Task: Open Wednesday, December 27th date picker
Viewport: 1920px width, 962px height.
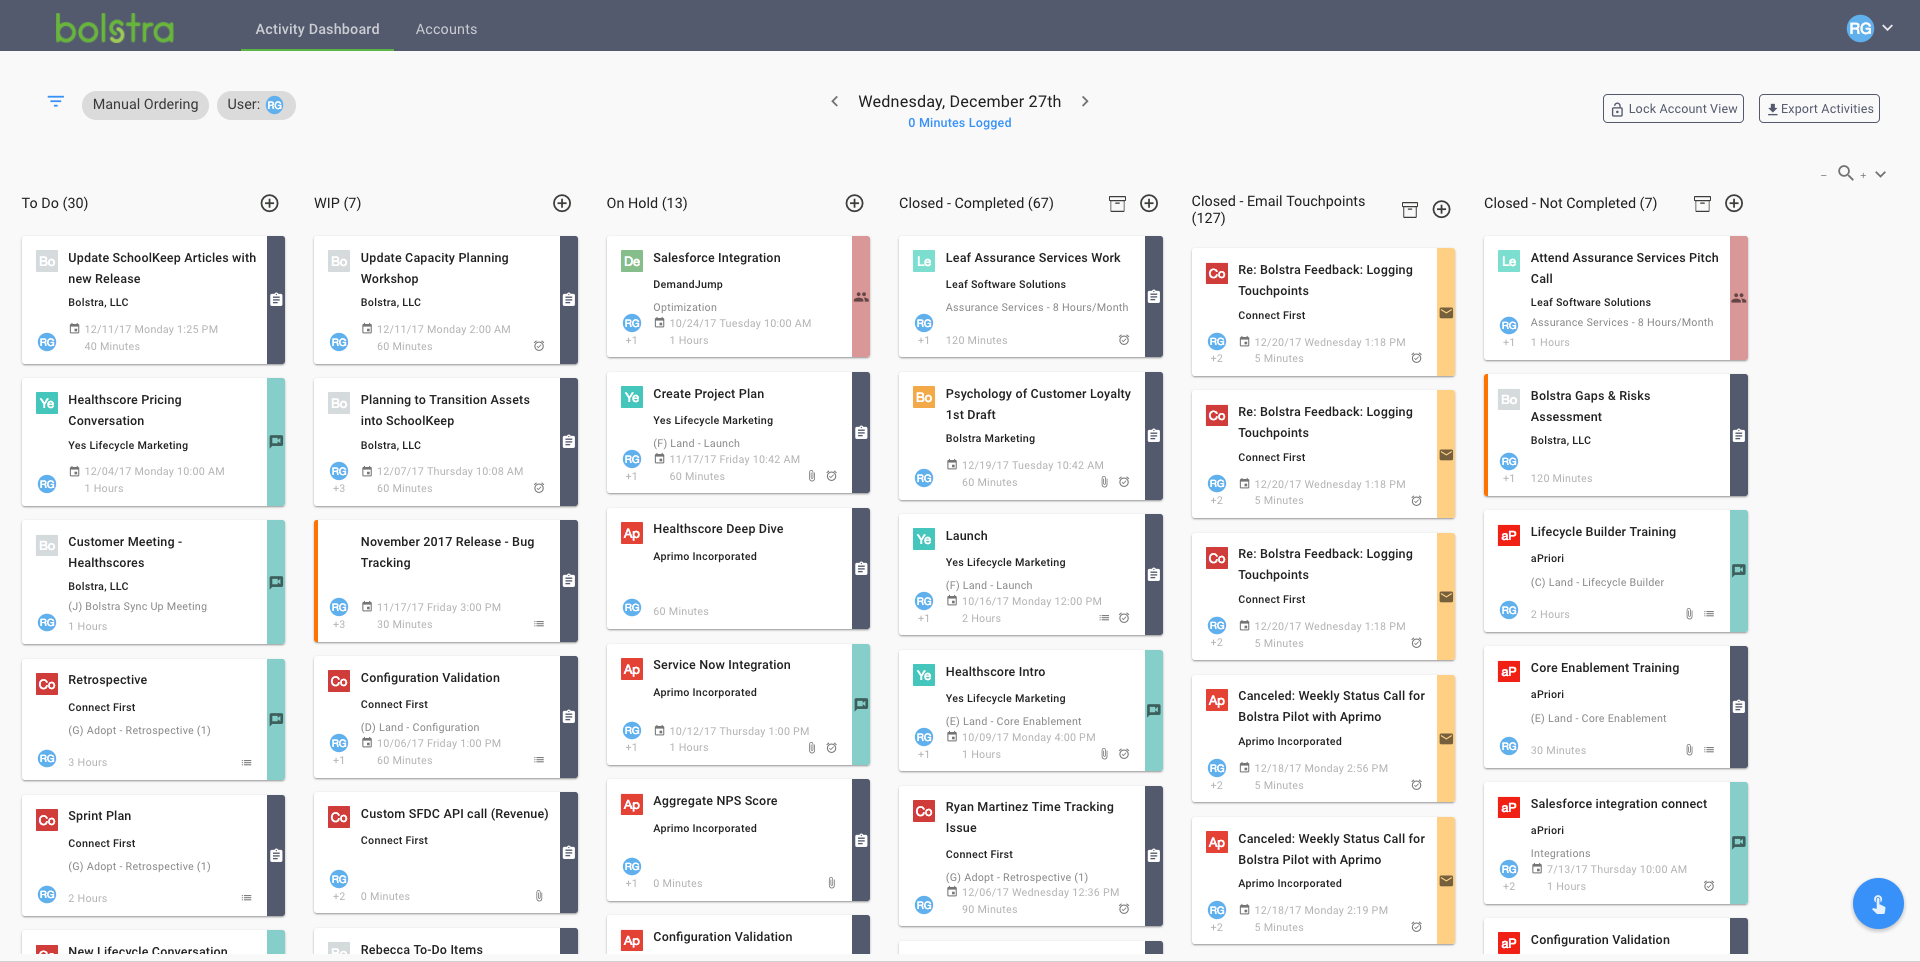Action: point(960,101)
